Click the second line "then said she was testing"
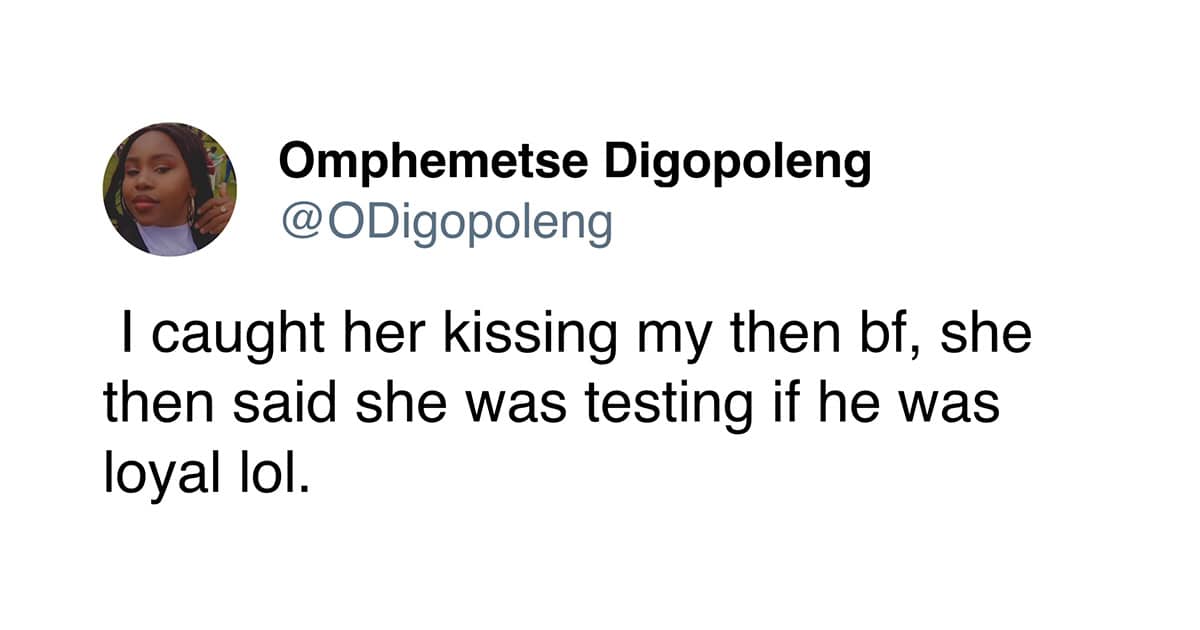Image resolution: width=1200 pixels, height=630 pixels. 551,407
